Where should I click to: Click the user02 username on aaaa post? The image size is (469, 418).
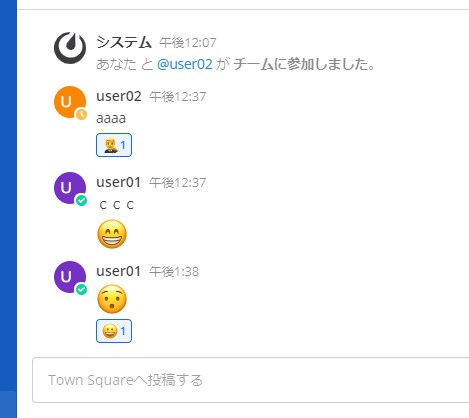click(x=119, y=96)
